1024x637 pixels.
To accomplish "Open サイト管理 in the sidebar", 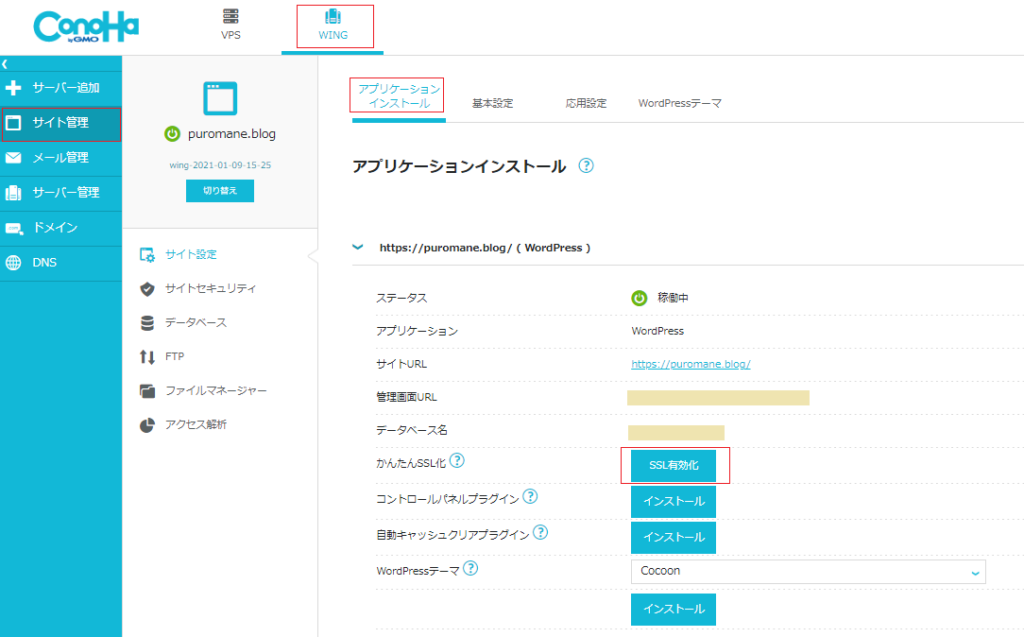I will coord(61,123).
